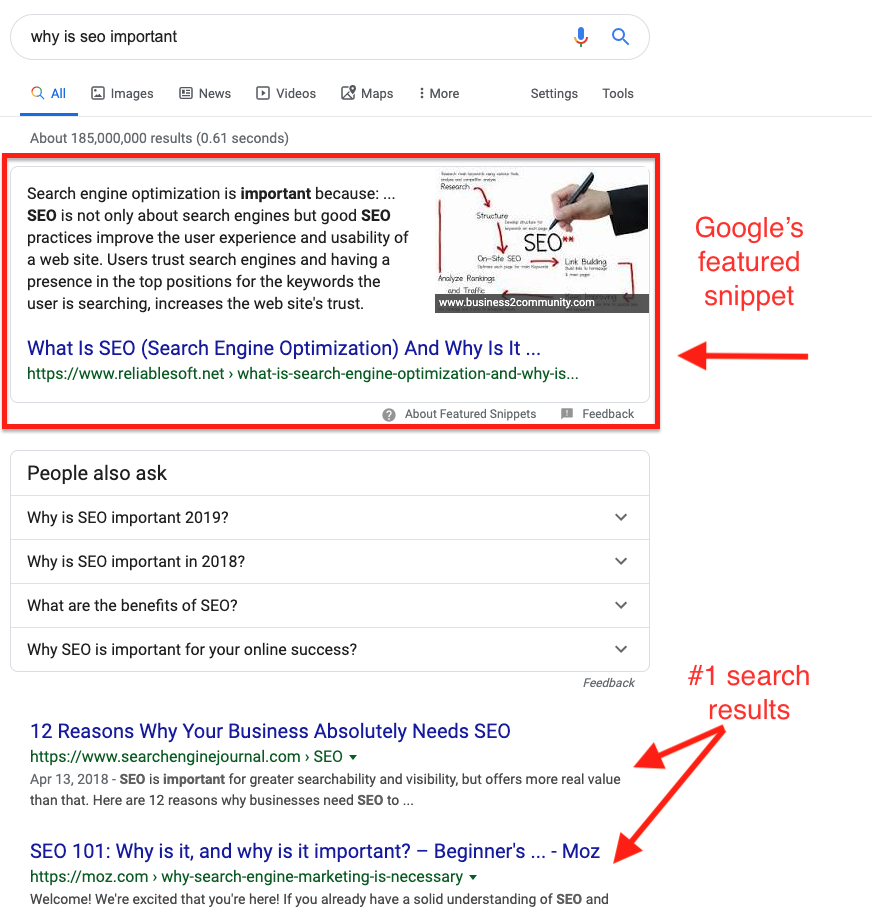Open the dropdown arrow beside the moz.com URL
This screenshot has height=913, width=872.
(473, 877)
